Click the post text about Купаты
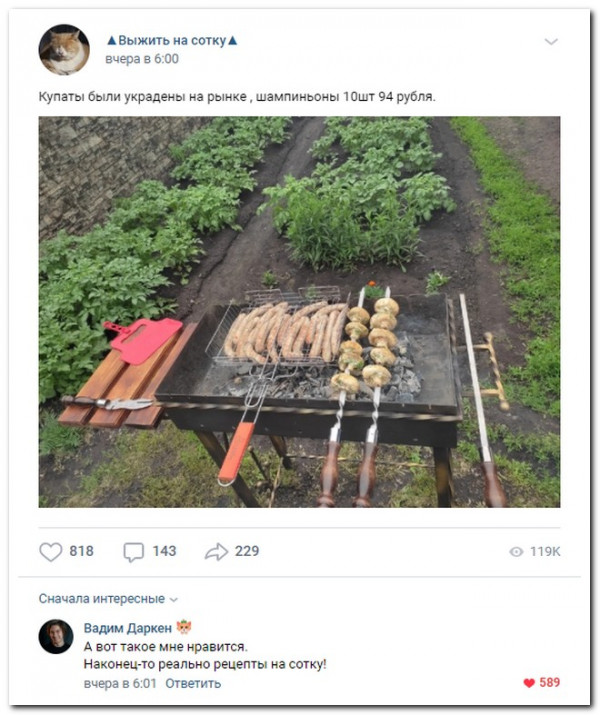Viewport: 600px width, 715px height. 237,97
